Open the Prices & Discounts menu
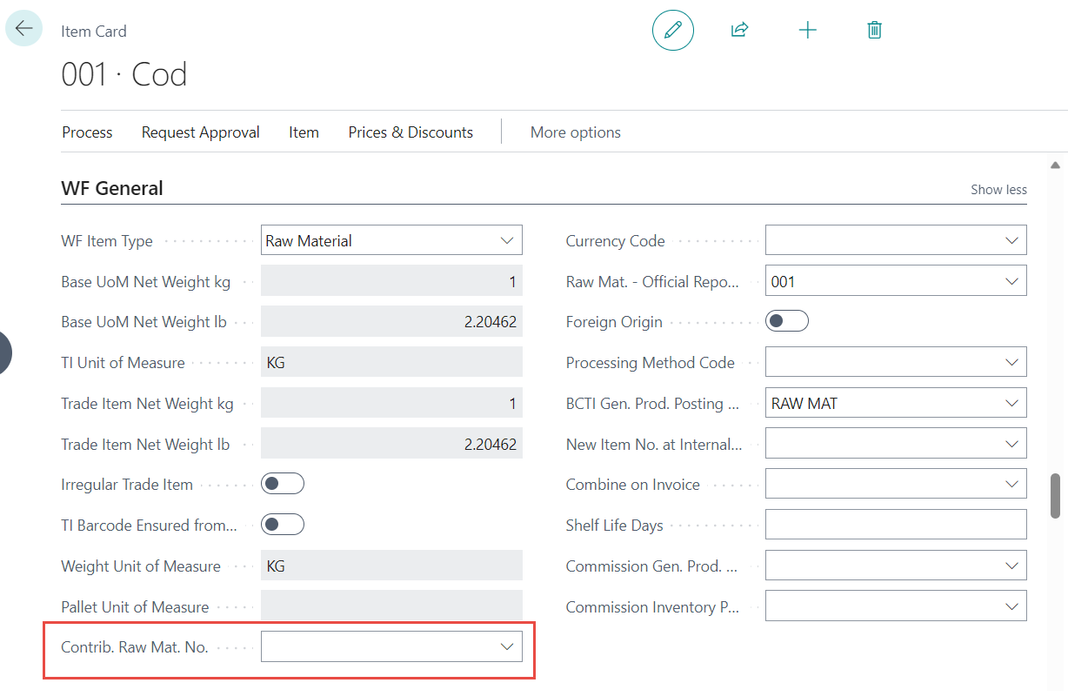This screenshot has width=1068, height=691. (410, 132)
